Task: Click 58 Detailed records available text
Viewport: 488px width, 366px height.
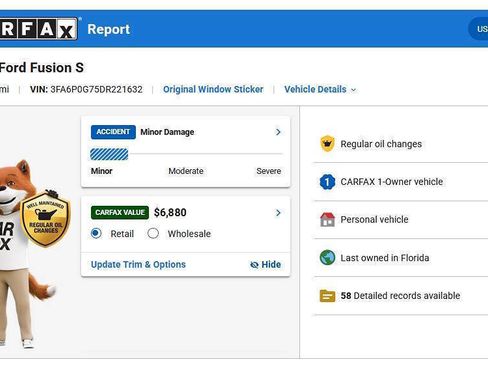Action: (400, 296)
